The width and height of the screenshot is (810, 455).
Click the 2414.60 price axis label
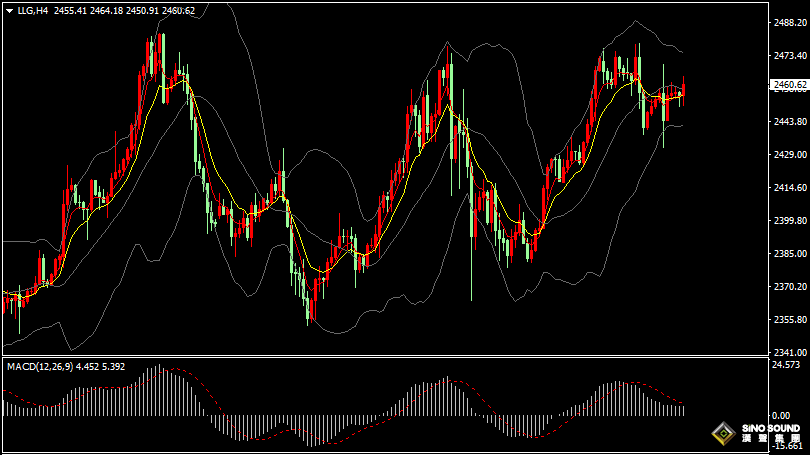[x=788, y=188]
